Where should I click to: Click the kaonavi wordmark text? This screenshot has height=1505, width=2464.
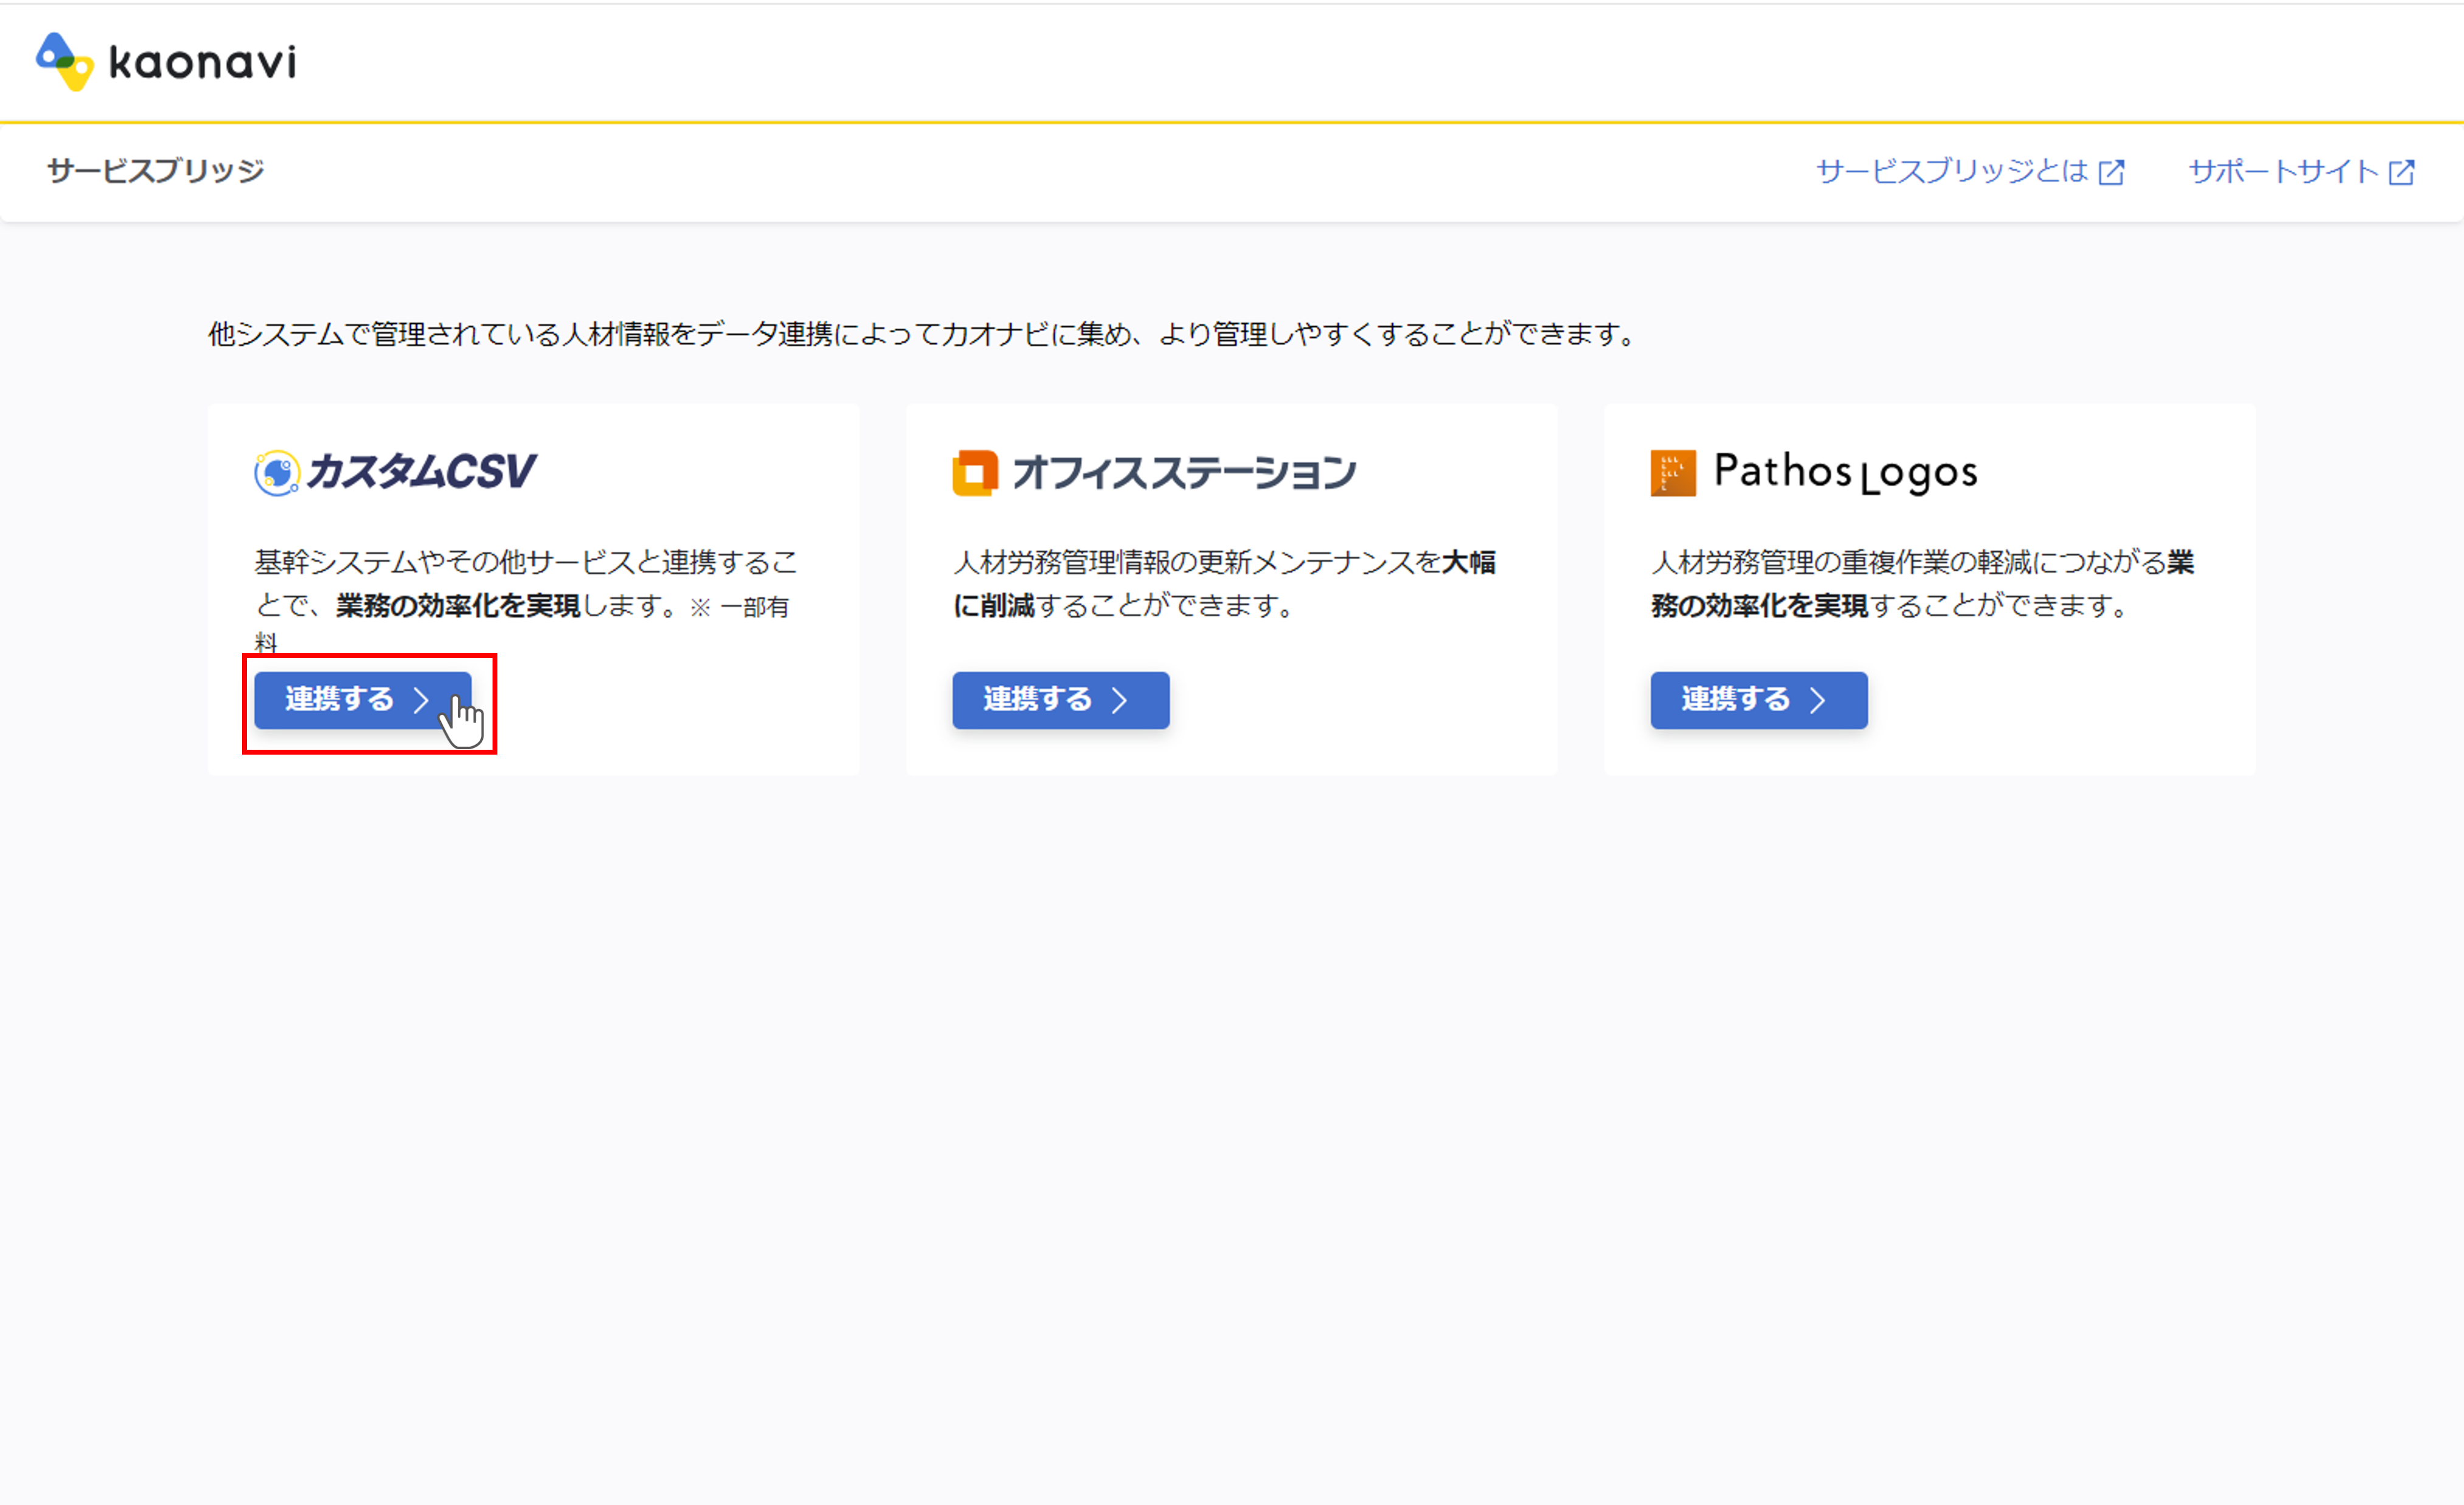pyautogui.click(x=202, y=62)
